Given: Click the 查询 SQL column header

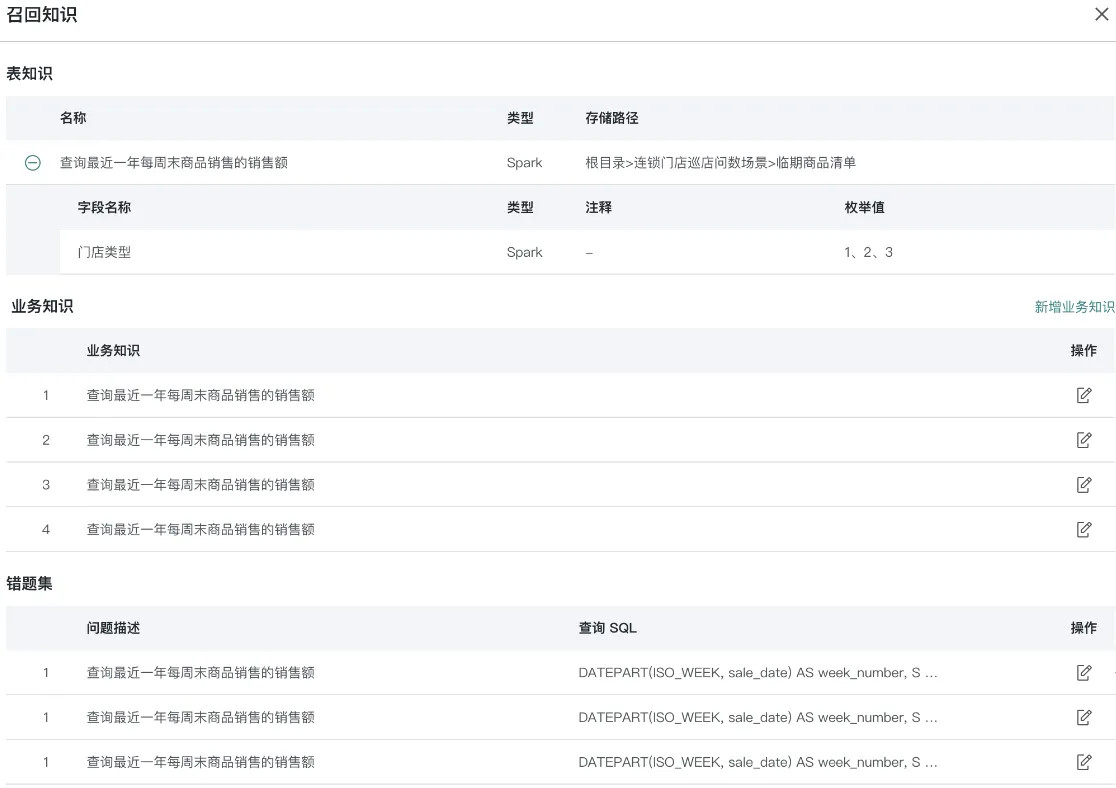Looking at the screenshot, I should [607, 628].
